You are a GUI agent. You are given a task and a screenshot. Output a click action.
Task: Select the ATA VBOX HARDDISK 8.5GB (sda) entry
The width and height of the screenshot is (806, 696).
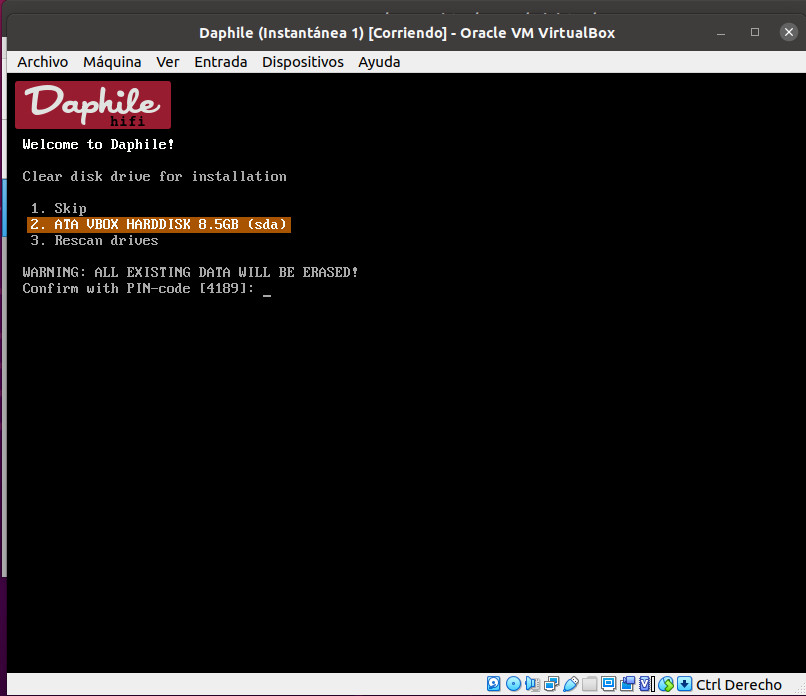pos(159,225)
